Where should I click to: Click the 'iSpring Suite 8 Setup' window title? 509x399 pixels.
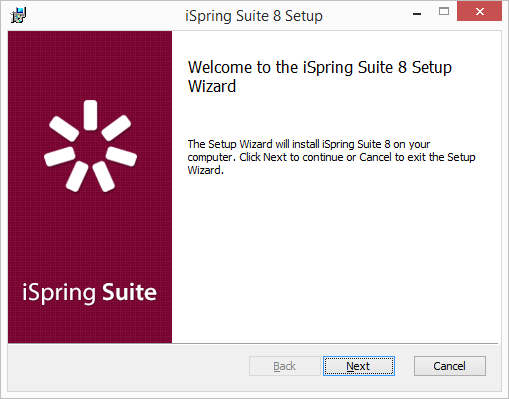click(x=254, y=16)
